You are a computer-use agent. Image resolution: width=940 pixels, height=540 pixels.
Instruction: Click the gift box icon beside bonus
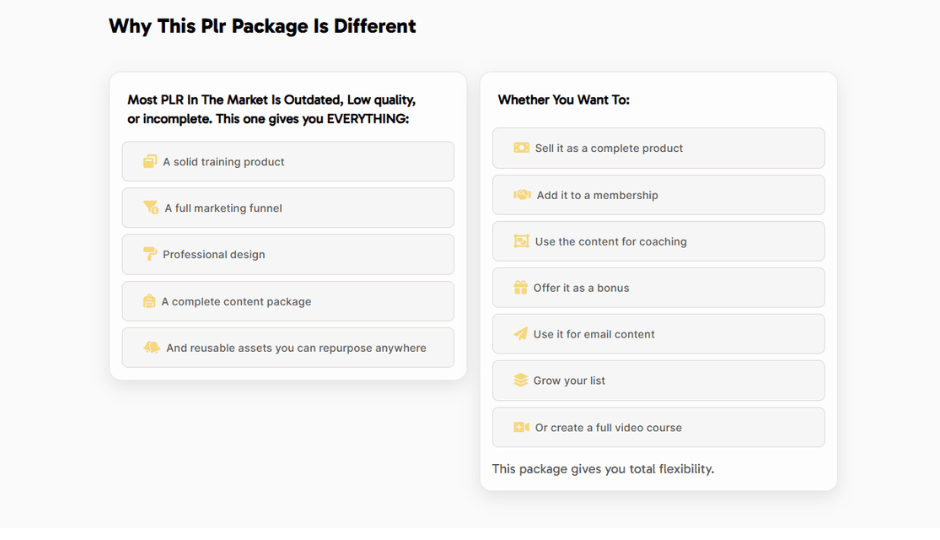tap(520, 287)
